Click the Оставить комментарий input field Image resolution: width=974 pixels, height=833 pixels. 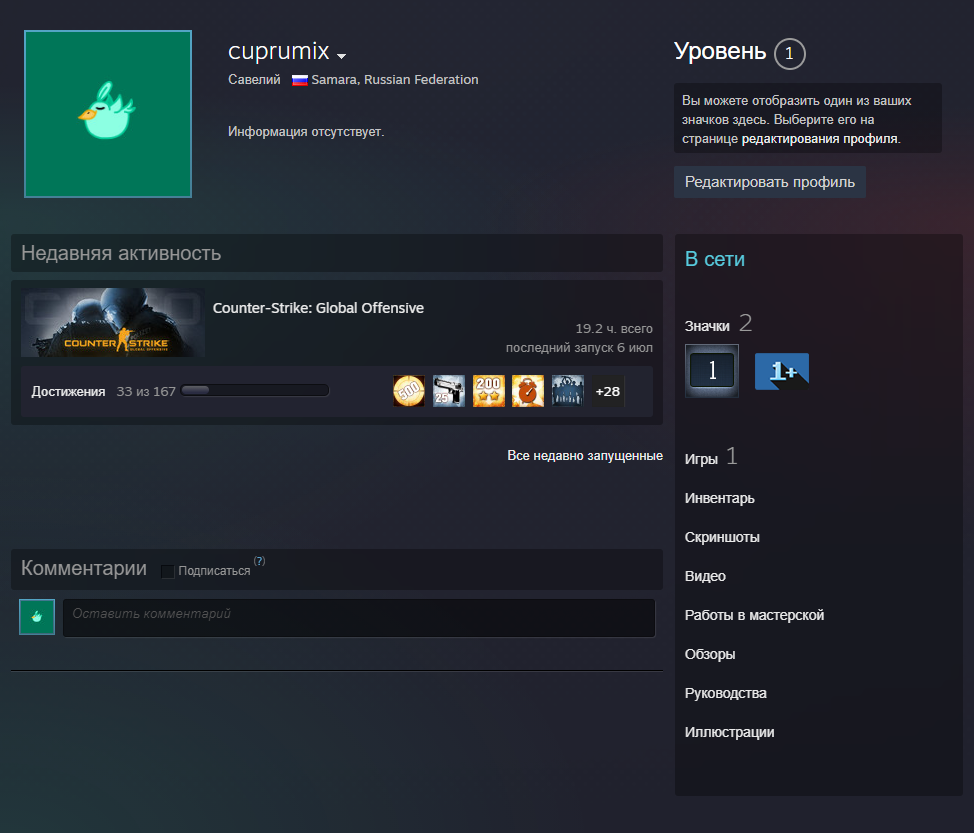click(359, 618)
